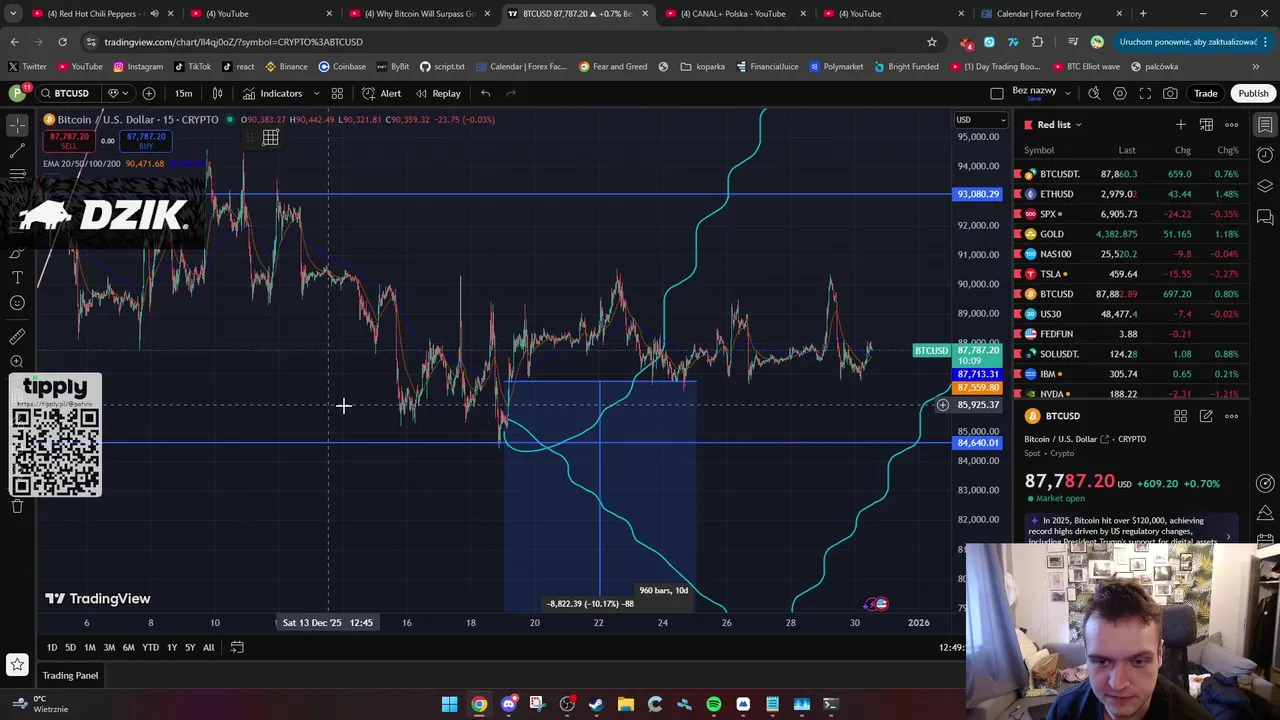Toggle the red flag on TSLA row
The image size is (1280, 720).
[1018, 274]
